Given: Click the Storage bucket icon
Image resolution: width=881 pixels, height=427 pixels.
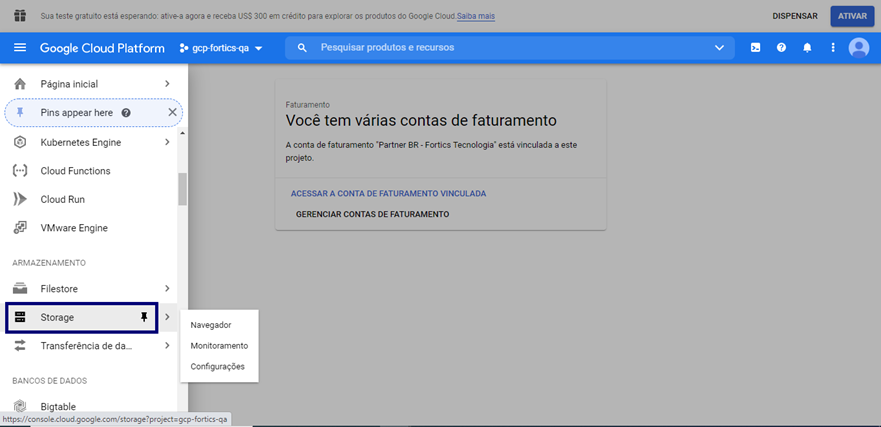Looking at the screenshot, I should click(20, 317).
